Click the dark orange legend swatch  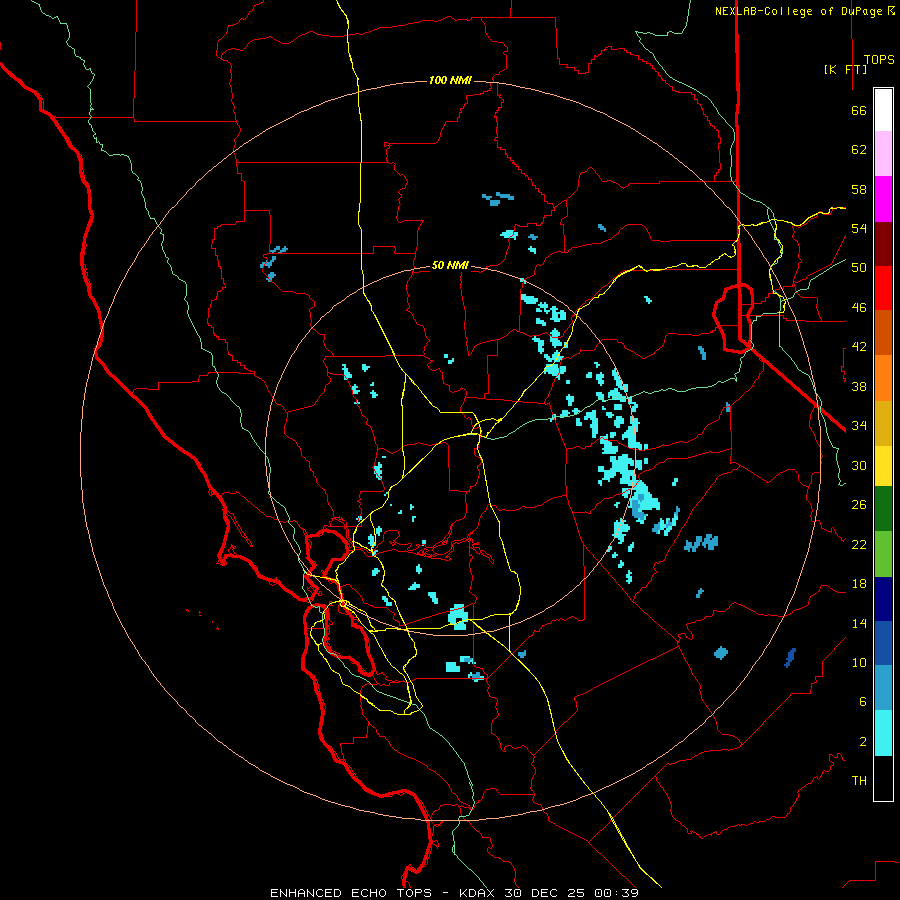coord(883,333)
